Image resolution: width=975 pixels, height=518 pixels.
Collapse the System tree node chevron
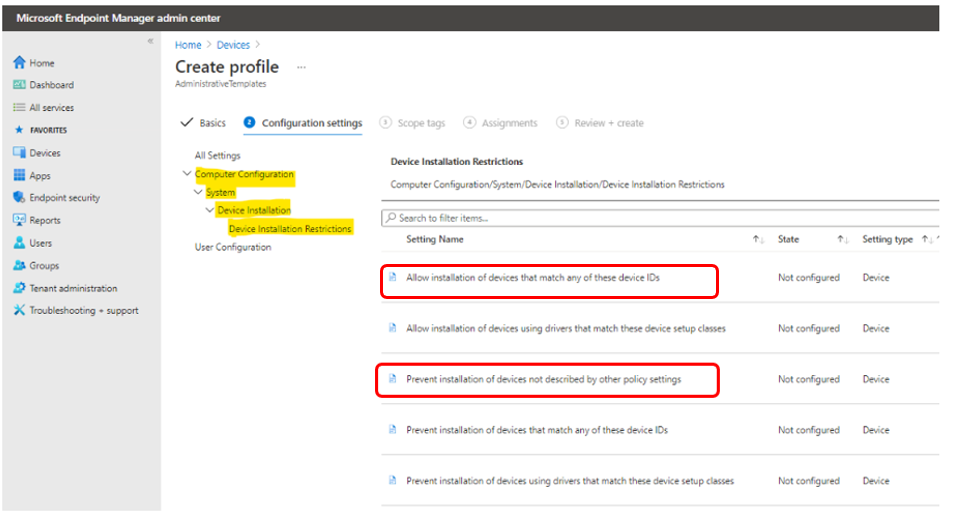click(198, 192)
